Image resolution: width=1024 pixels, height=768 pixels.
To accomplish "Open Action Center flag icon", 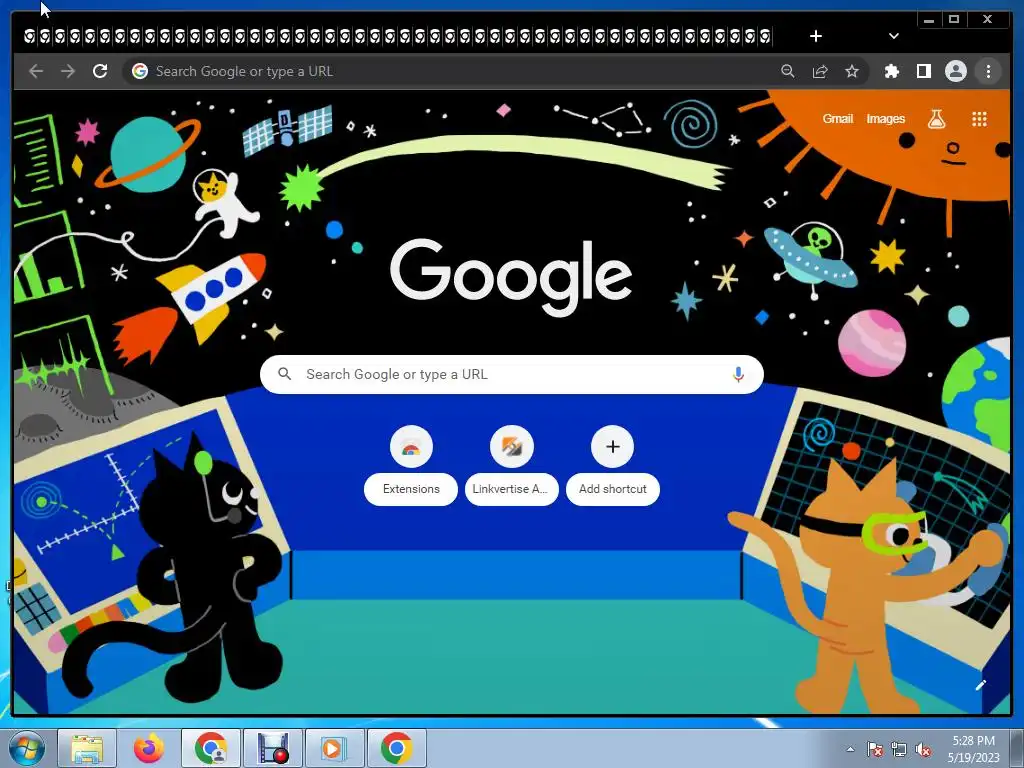I will [874, 749].
